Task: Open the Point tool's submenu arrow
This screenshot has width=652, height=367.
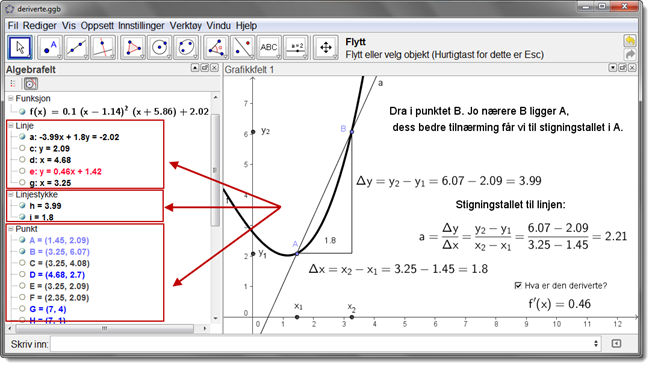Action: [59, 57]
